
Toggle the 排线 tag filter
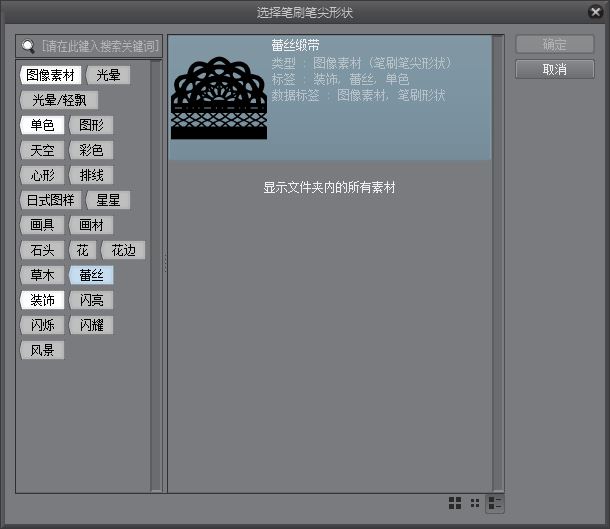[91, 175]
